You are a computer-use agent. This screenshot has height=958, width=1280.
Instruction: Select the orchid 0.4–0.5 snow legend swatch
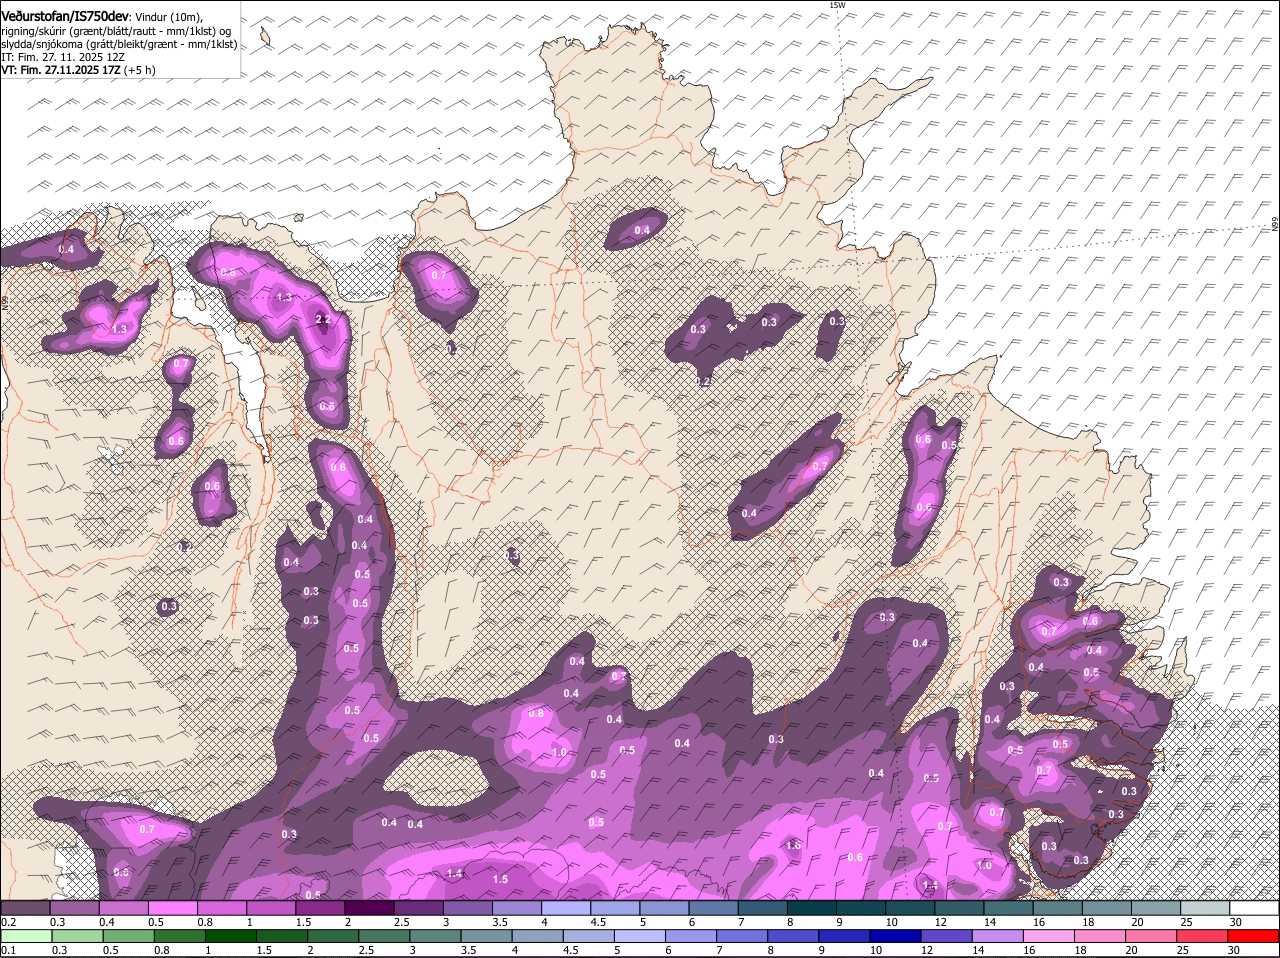click(123, 907)
